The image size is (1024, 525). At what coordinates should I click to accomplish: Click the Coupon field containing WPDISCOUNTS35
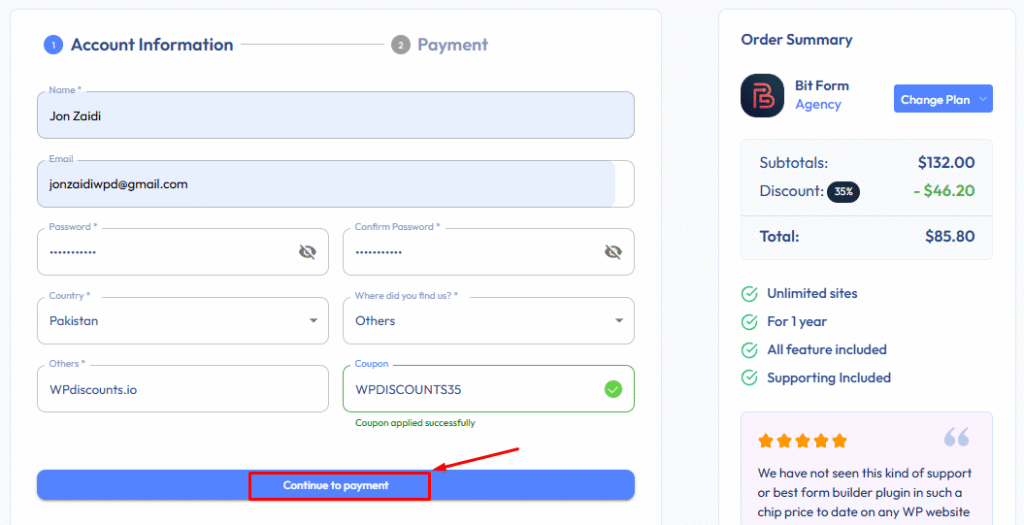(x=488, y=389)
